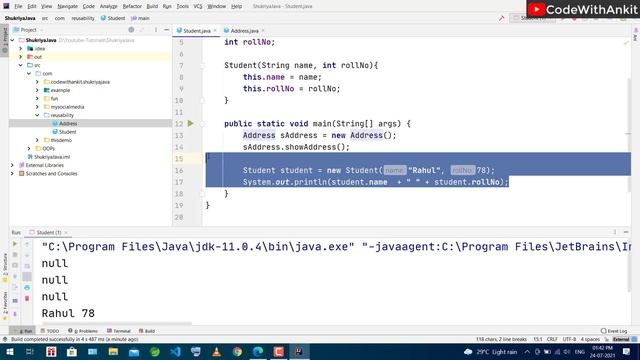
Task: Click the red trash icon in Run toolbar
Action: tap(27, 298)
